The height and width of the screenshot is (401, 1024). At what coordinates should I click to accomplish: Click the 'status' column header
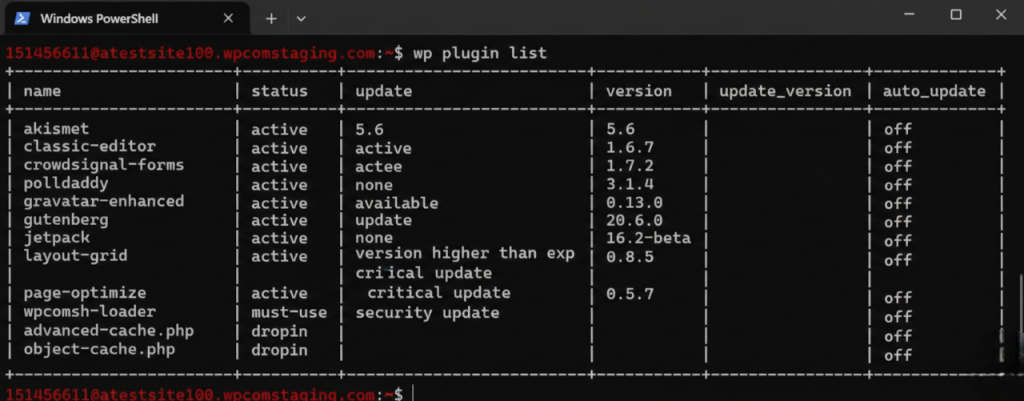280,91
